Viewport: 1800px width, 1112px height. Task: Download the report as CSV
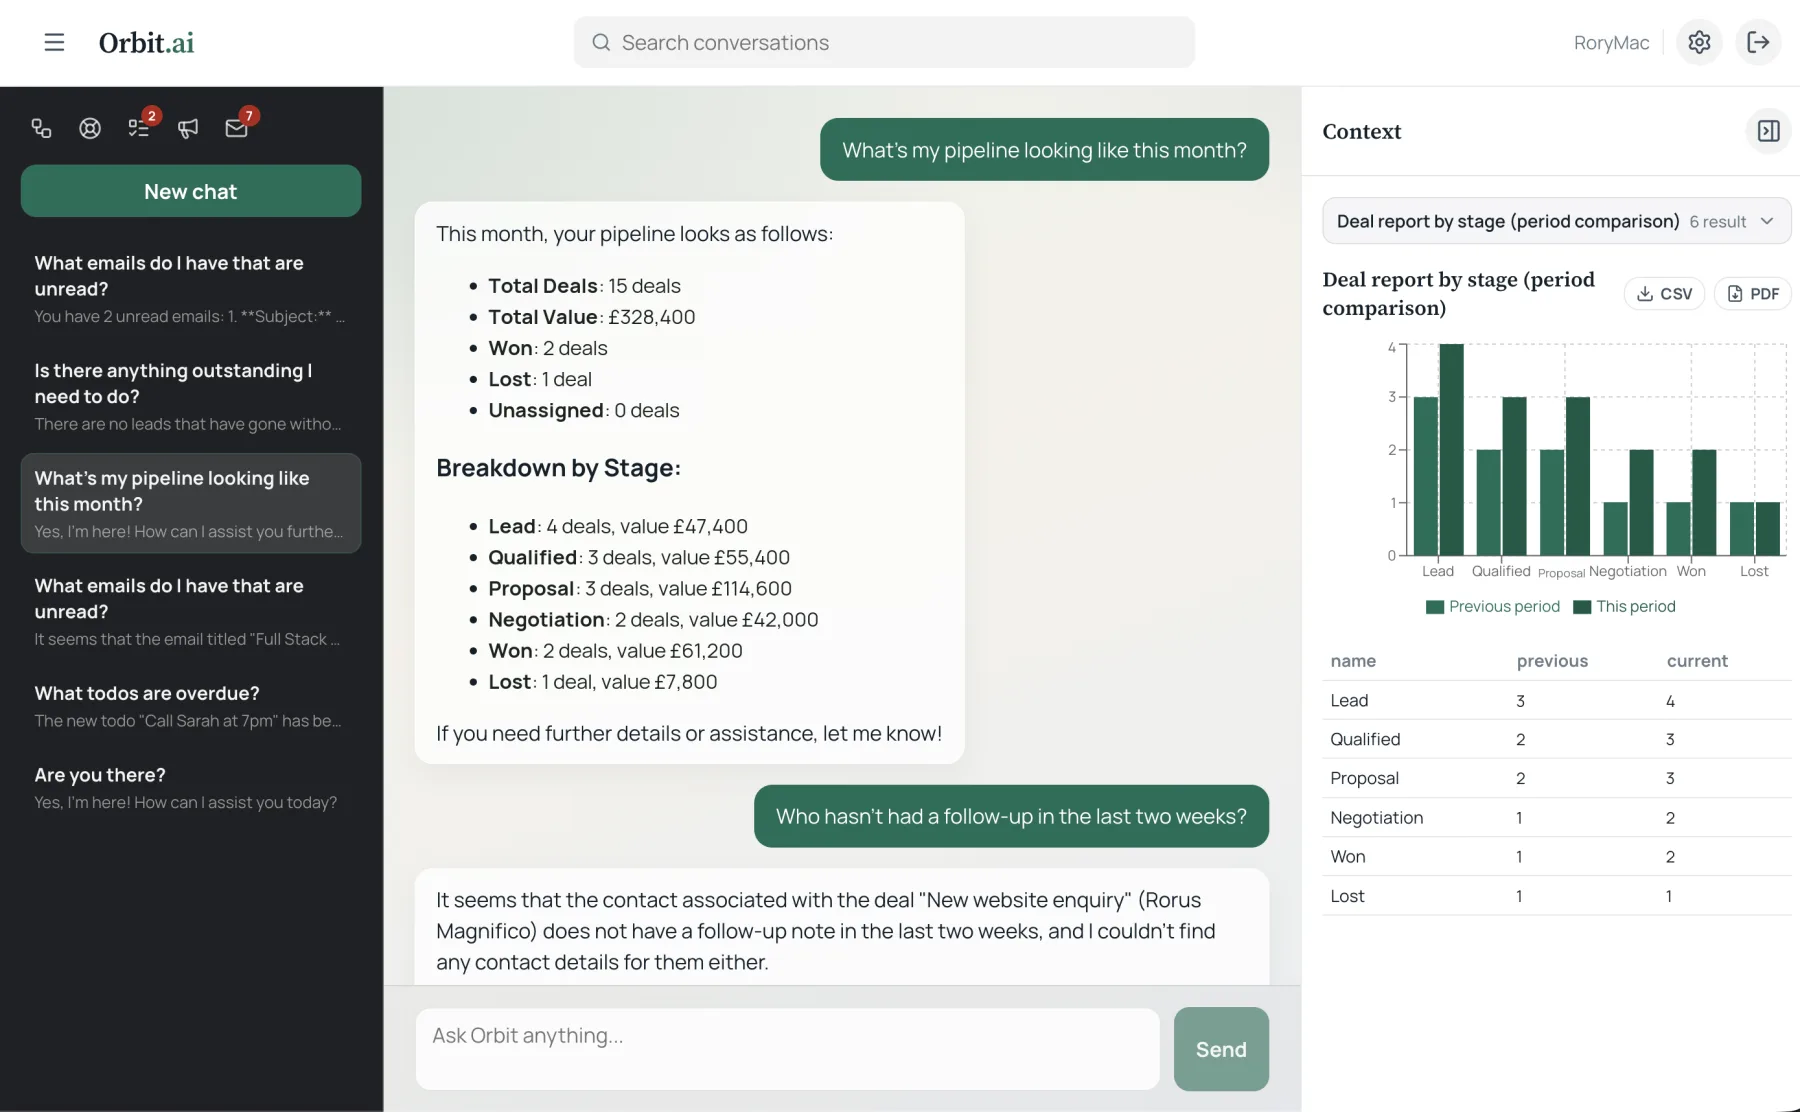pos(1664,293)
